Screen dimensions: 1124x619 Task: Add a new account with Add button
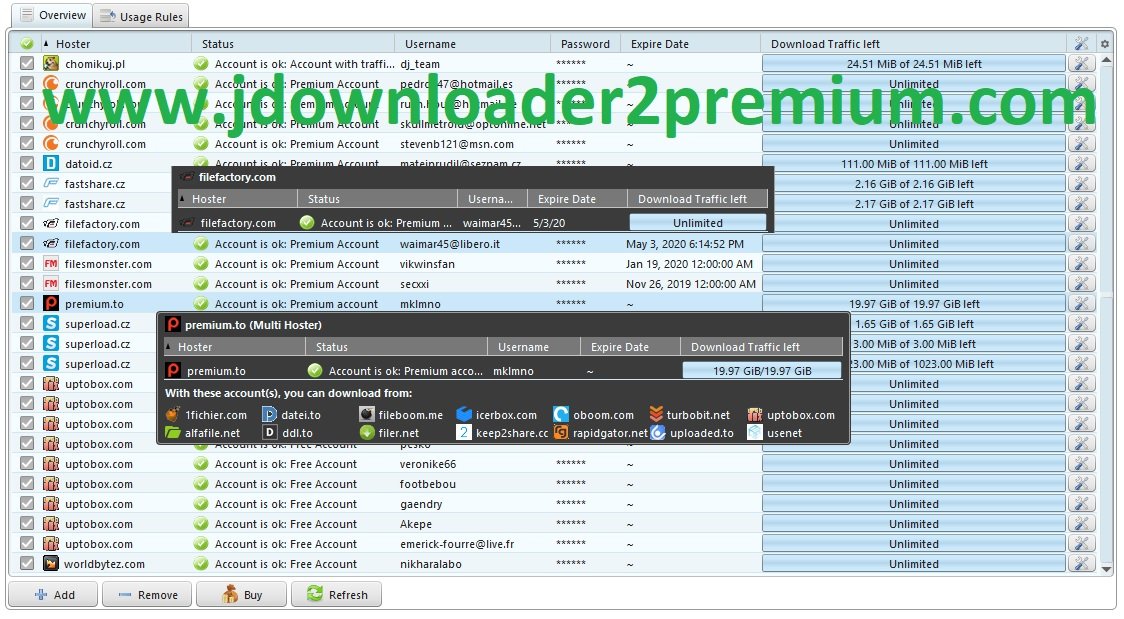[54, 595]
